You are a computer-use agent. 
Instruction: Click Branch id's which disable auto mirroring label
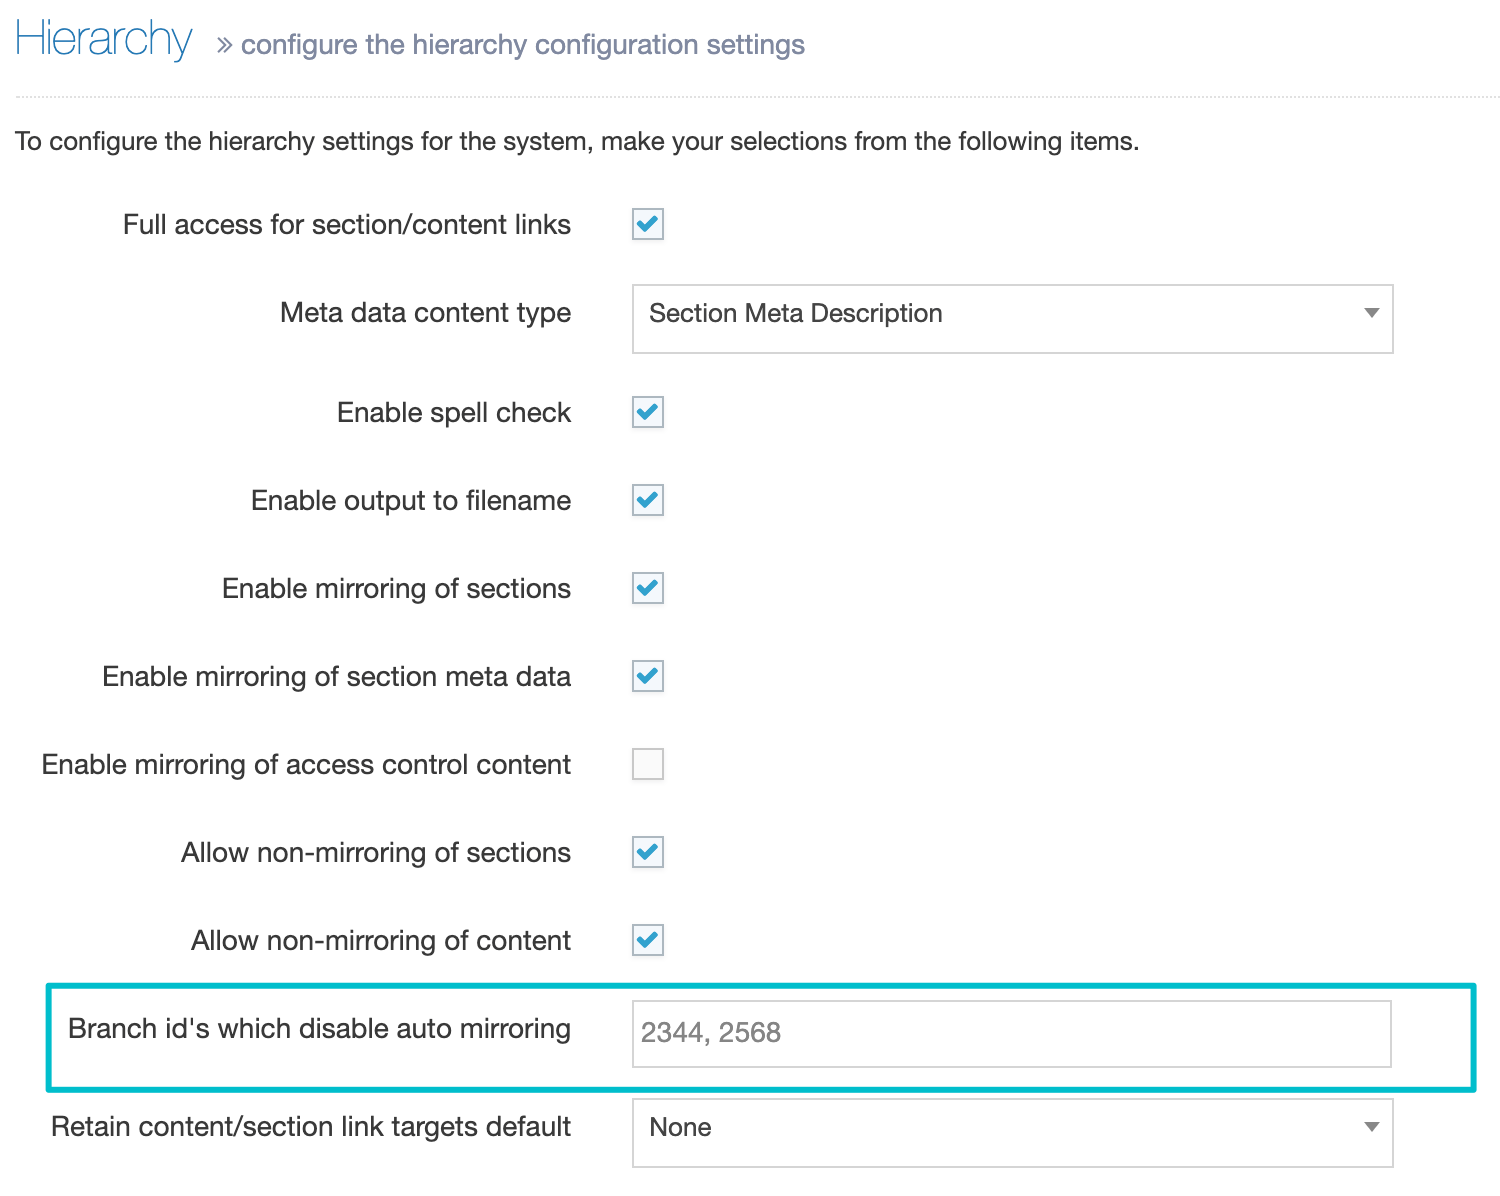pos(319,1029)
